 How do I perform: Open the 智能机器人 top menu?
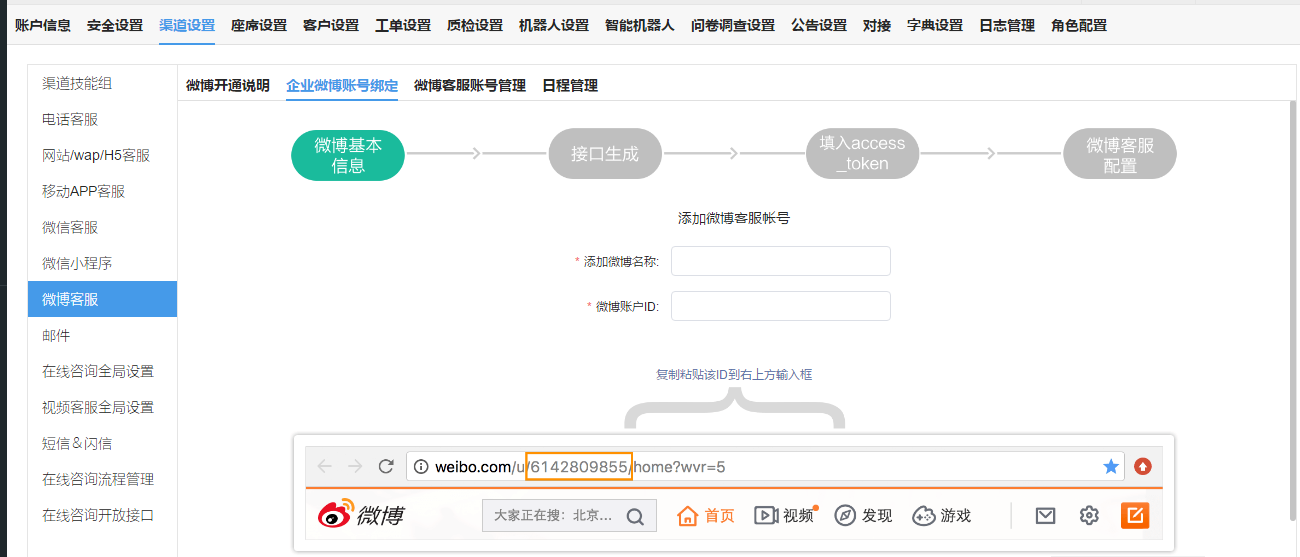(x=640, y=25)
